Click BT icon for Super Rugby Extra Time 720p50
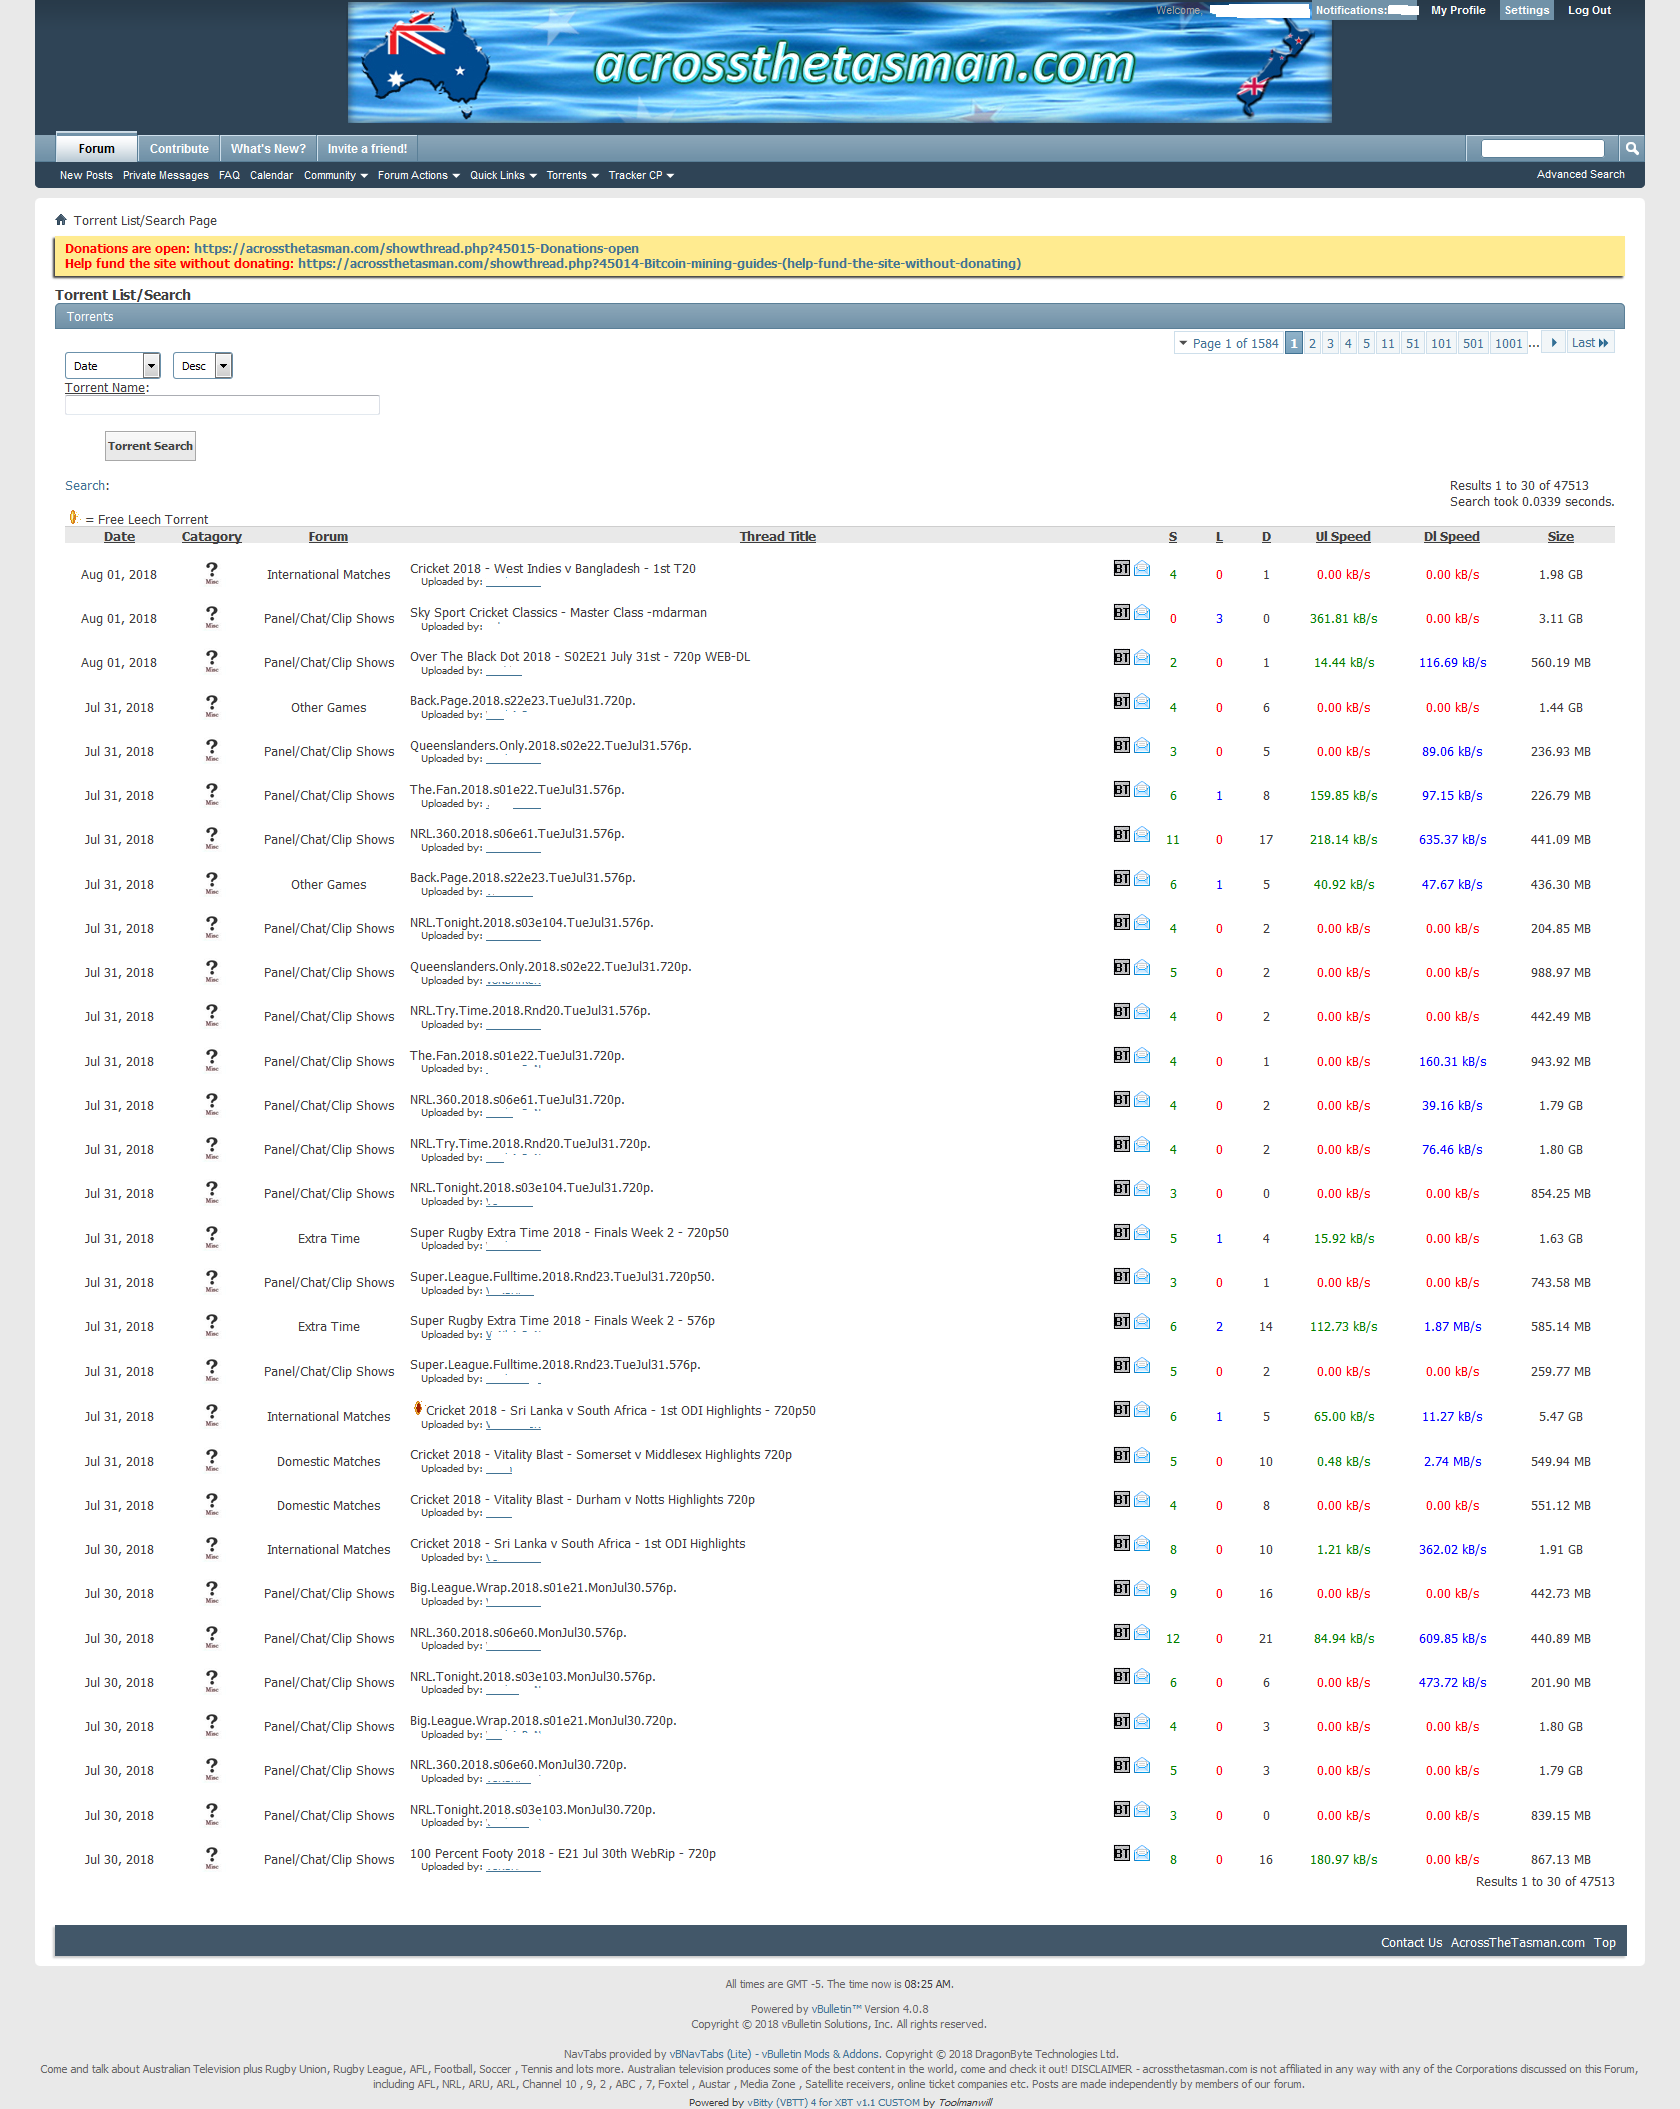The width and height of the screenshot is (1680, 2109). coord(1121,1232)
